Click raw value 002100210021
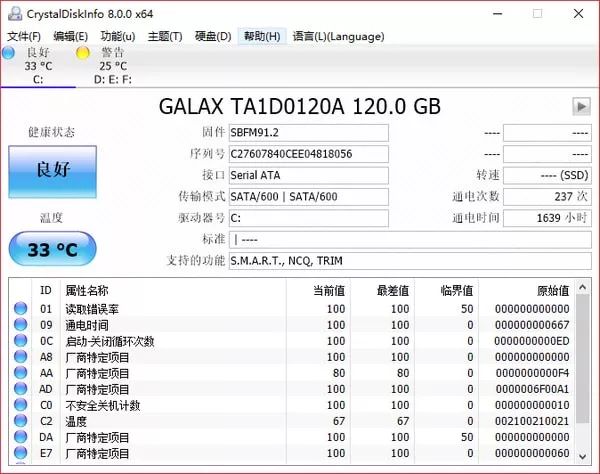This screenshot has width=600, height=474. click(532, 421)
